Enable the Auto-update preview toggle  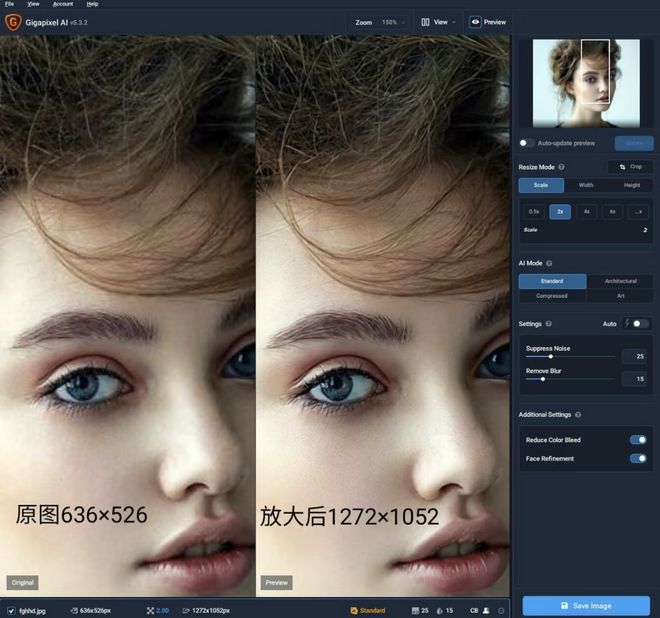[525, 143]
